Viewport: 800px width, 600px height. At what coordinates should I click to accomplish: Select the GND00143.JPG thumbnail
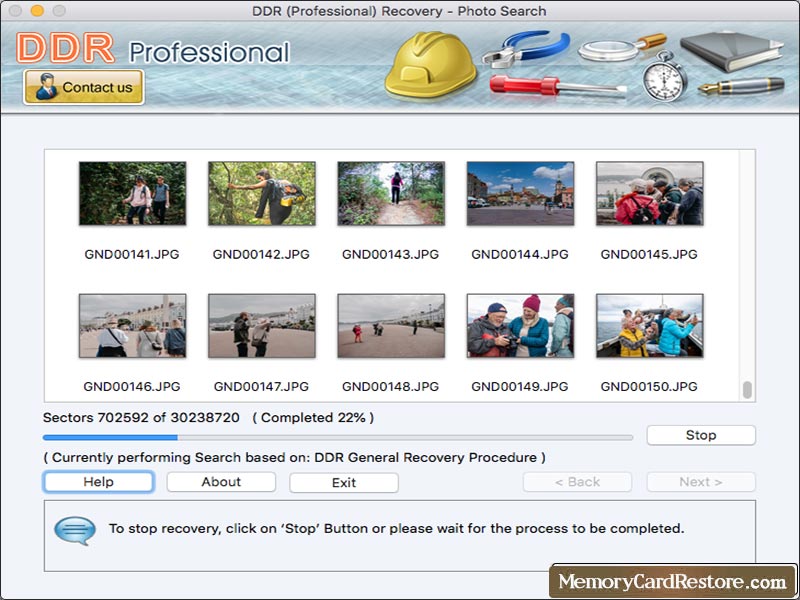coord(390,194)
